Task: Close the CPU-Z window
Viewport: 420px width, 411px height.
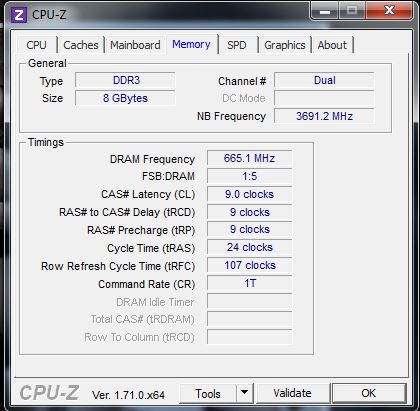Action: point(389,11)
